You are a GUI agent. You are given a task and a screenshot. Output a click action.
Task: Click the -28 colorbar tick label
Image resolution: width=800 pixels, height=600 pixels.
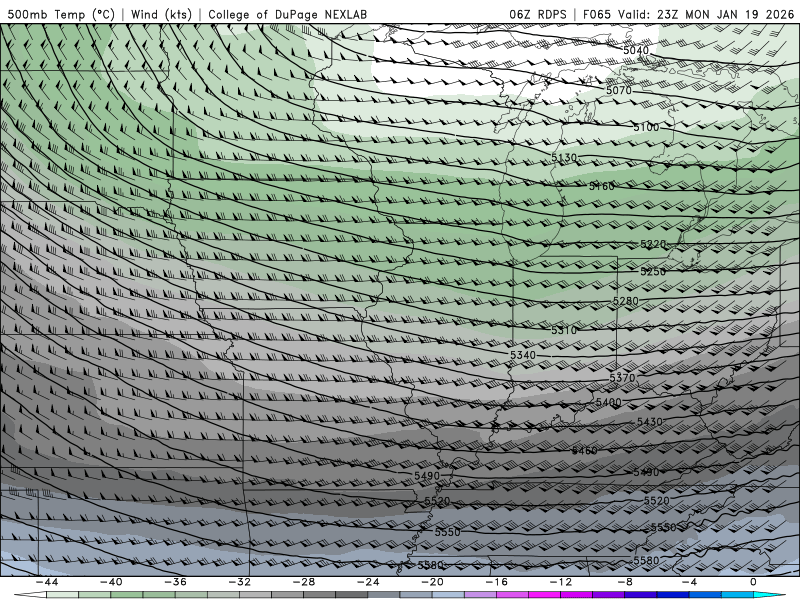304,582
